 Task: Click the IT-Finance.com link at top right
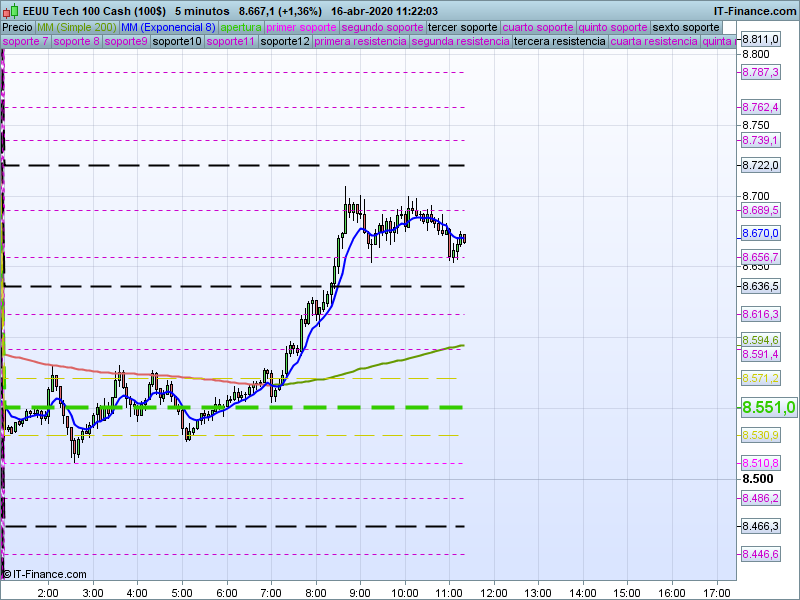click(755, 11)
